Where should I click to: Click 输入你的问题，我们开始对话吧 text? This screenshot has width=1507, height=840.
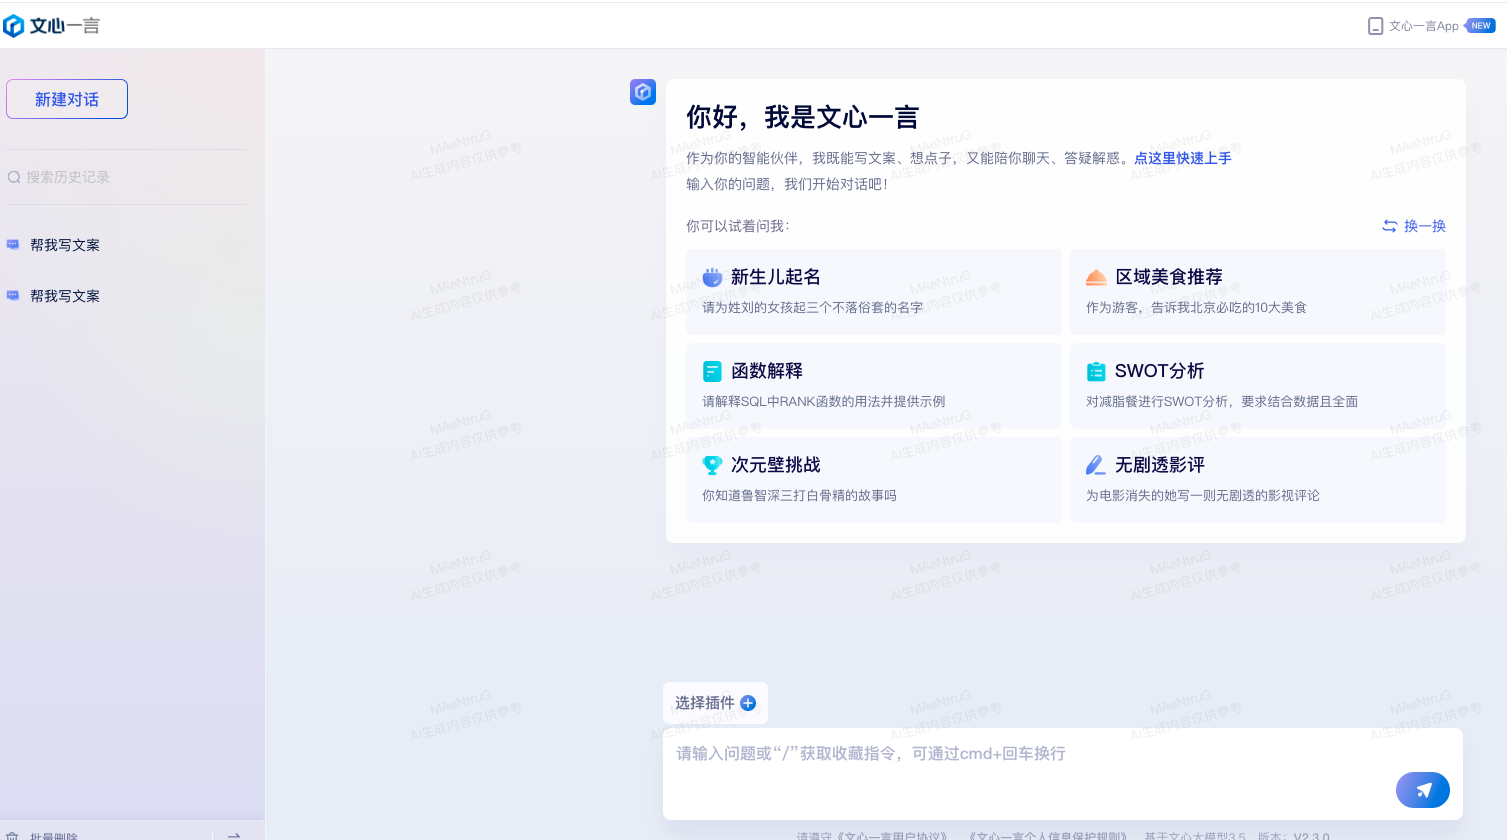pyautogui.click(x=787, y=184)
